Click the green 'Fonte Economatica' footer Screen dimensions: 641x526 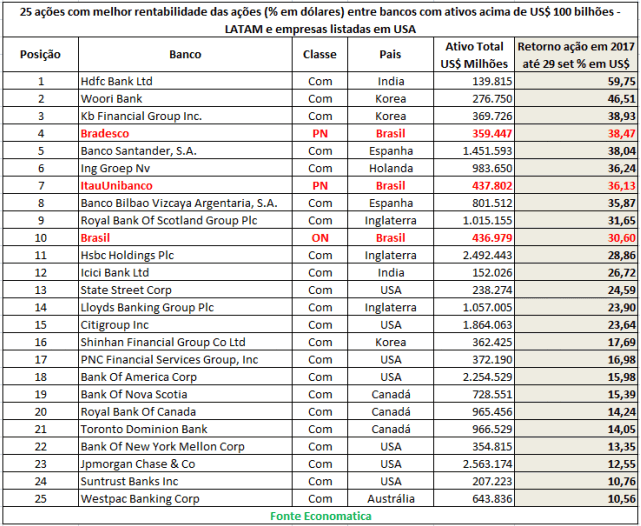click(320, 516)
